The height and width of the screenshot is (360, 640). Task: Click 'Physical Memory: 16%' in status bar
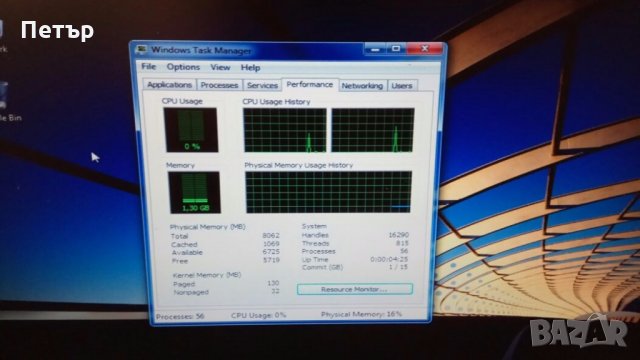pyautogui.click(x=361, y=314)
